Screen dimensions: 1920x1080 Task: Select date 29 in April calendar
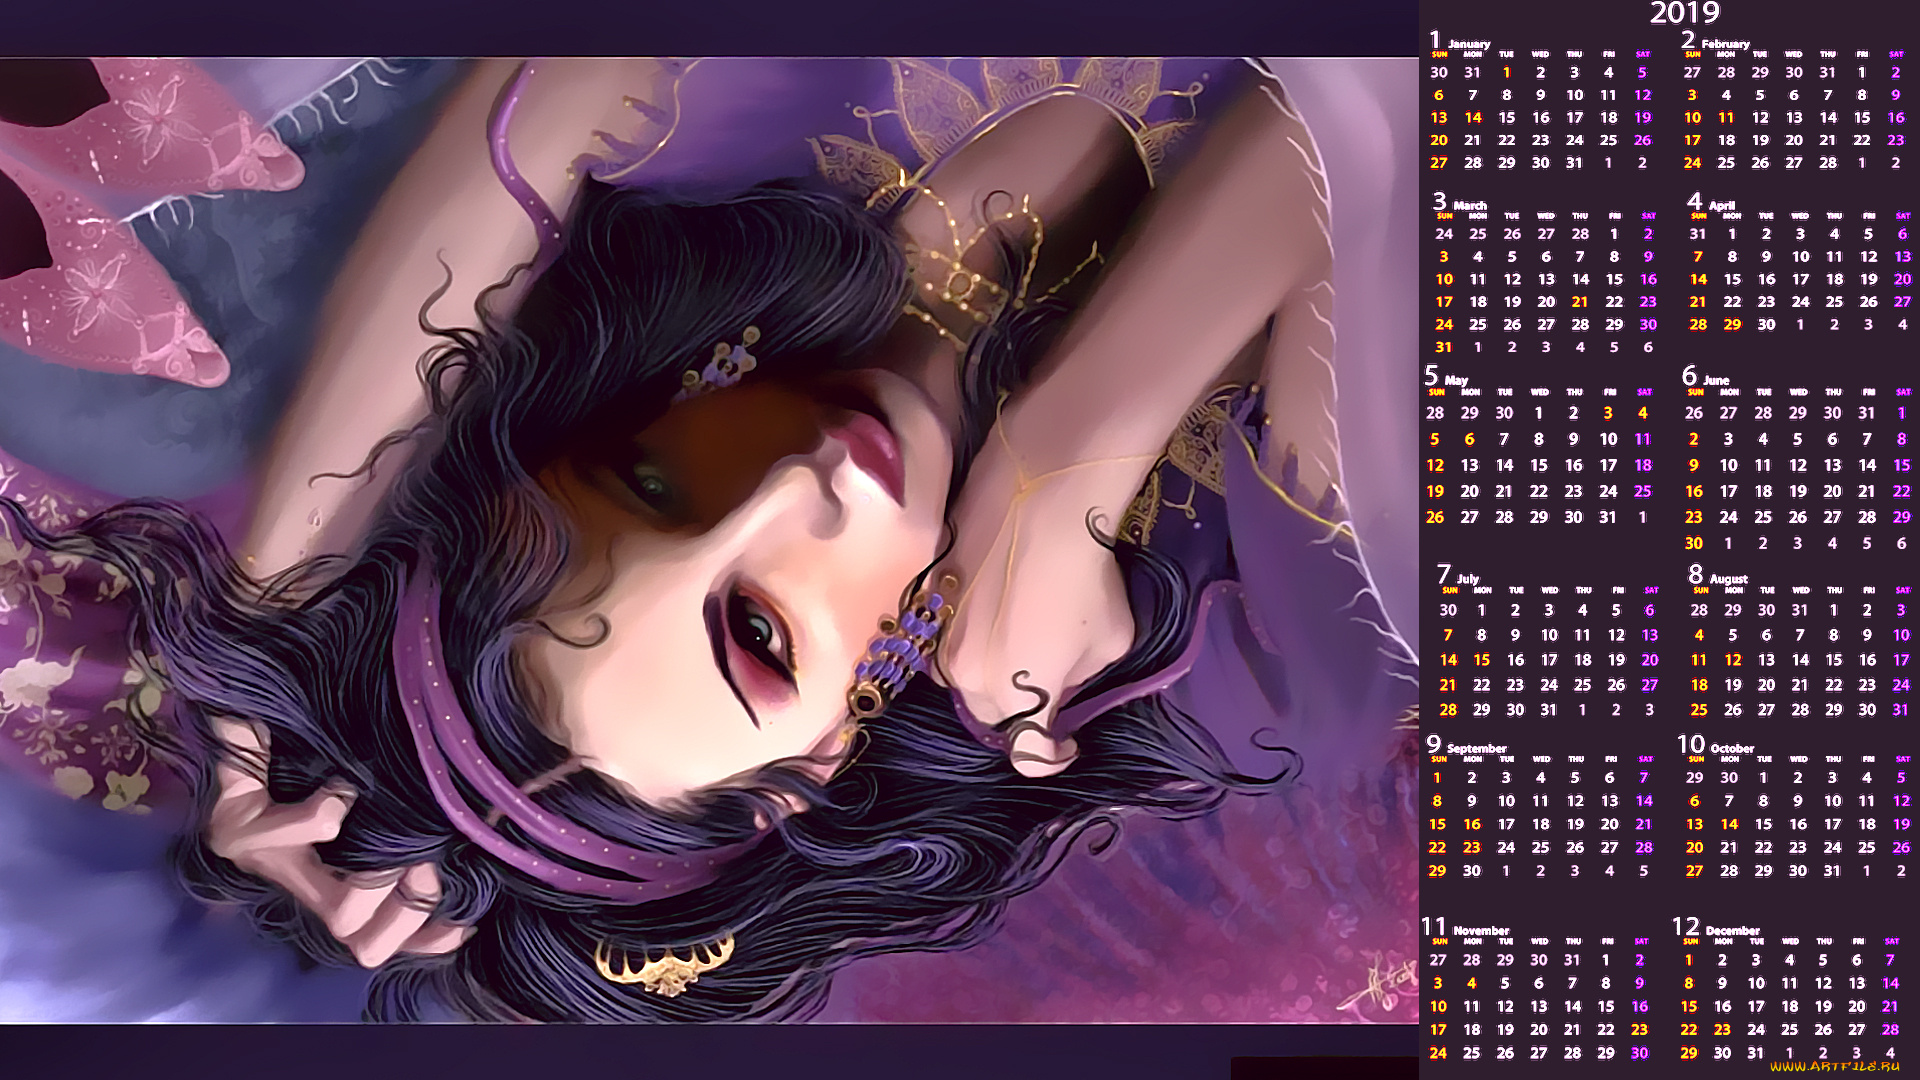(1732, 325)
